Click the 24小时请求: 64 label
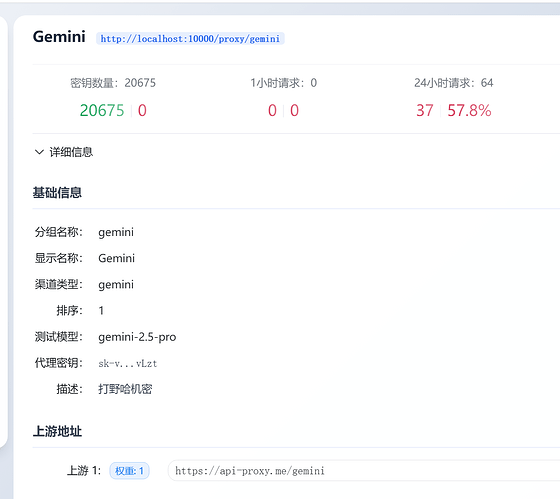This screenshot has height=499, width=560. [454, 83]
